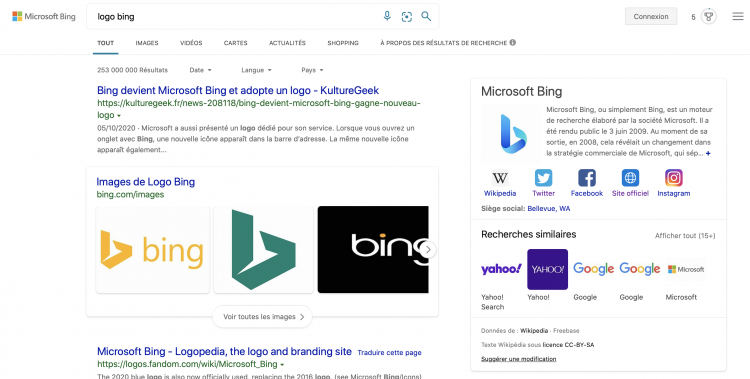Image resolution: width=750 pixels, height=379 pixels.
Task: Open À propos des résultats de recherche
Action: tap(443, 43)
